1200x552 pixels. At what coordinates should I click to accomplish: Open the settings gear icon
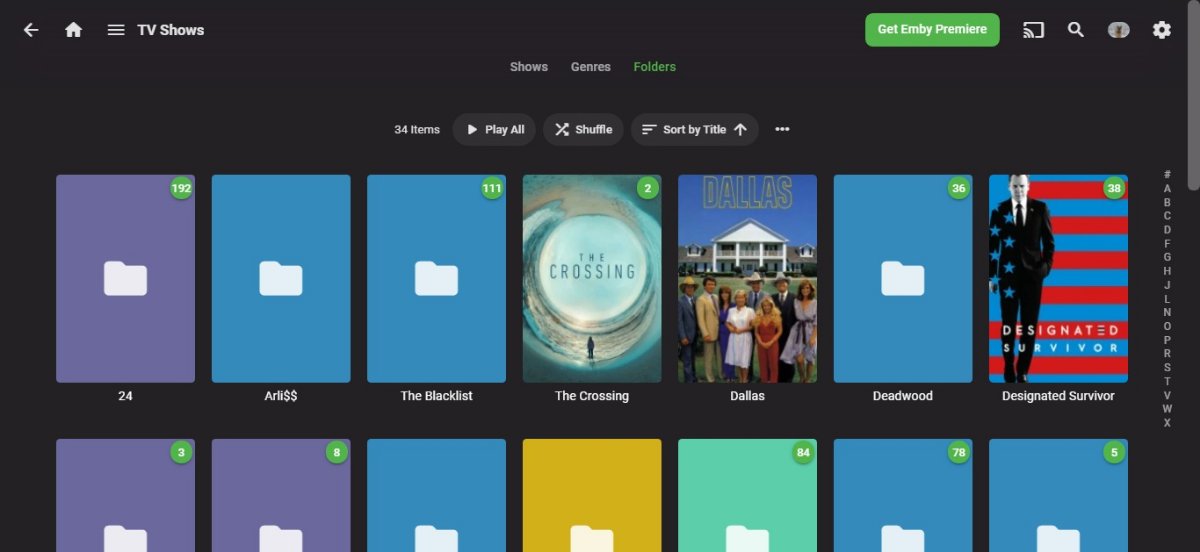(1161, 30)
